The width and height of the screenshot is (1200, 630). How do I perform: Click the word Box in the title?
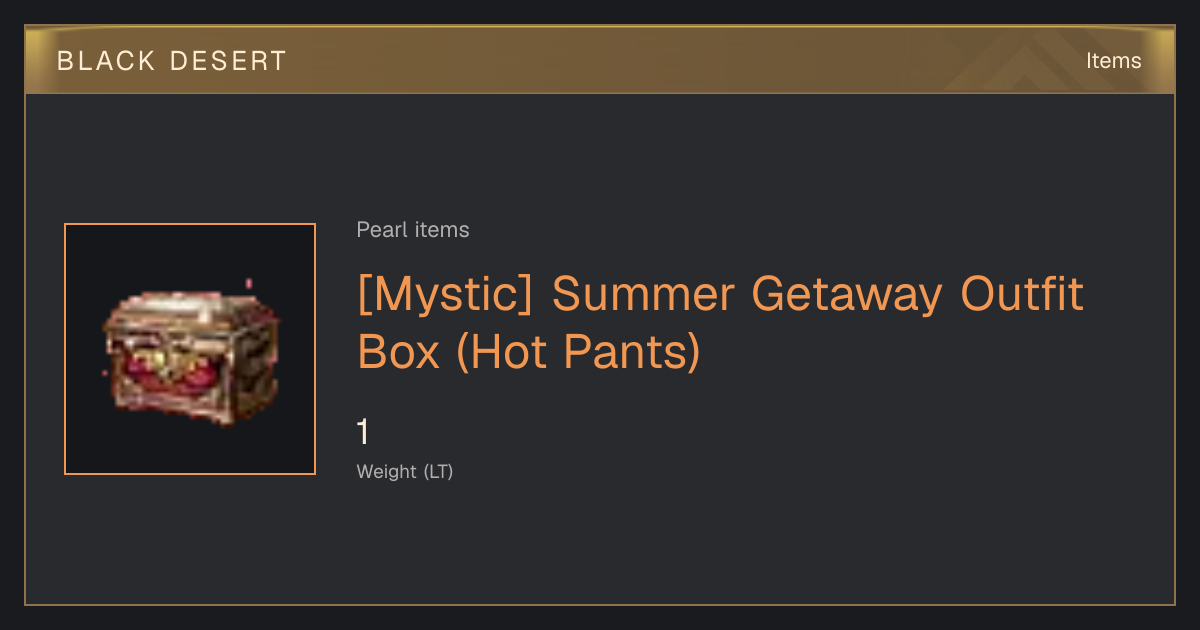coord(398,351)
